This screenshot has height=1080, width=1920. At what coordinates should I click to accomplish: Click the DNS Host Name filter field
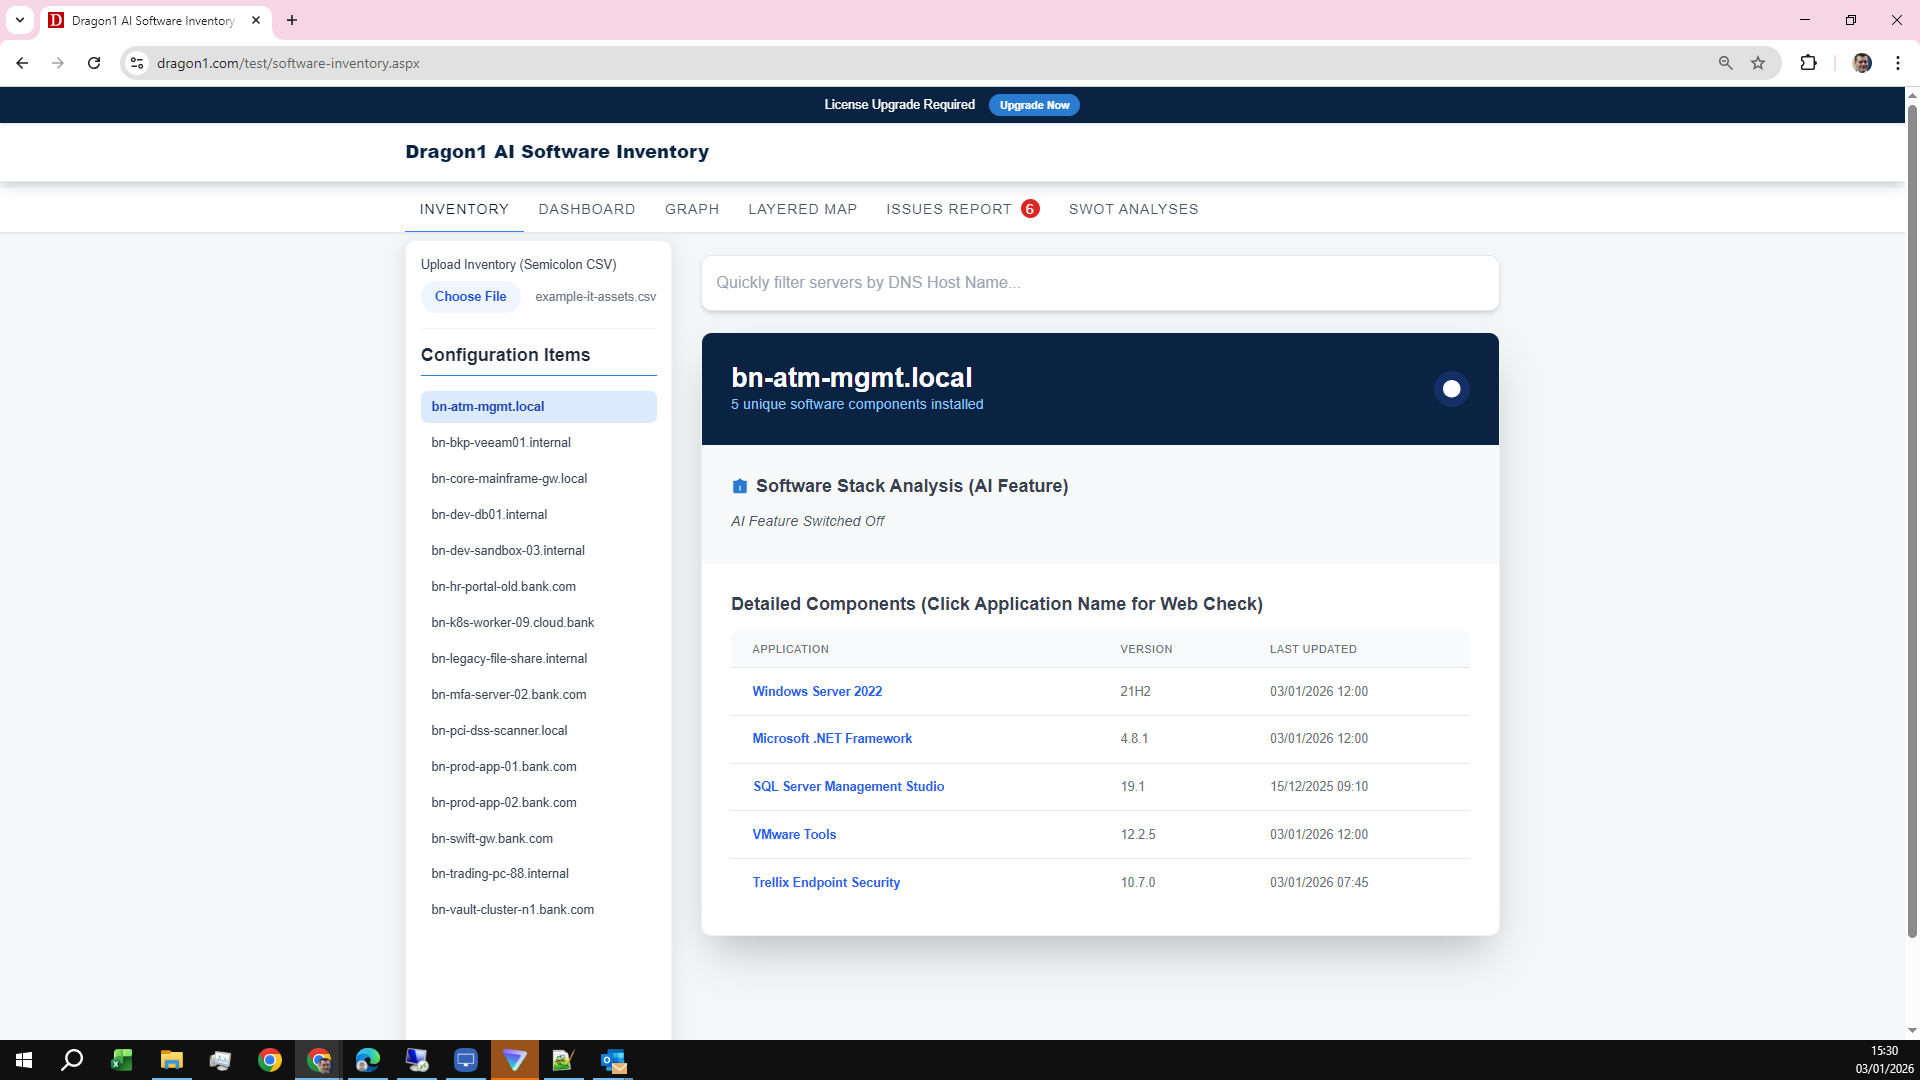(x=1100, y=283)
